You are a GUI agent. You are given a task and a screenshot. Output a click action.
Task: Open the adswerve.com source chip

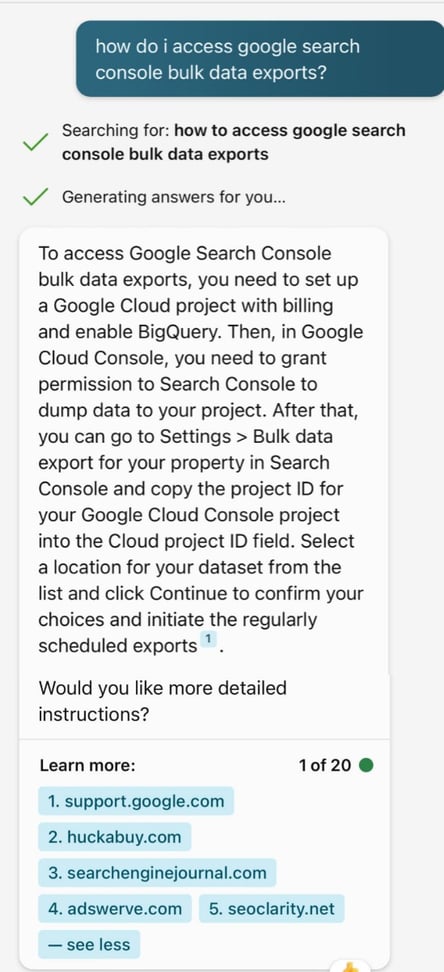click(115, 909)
